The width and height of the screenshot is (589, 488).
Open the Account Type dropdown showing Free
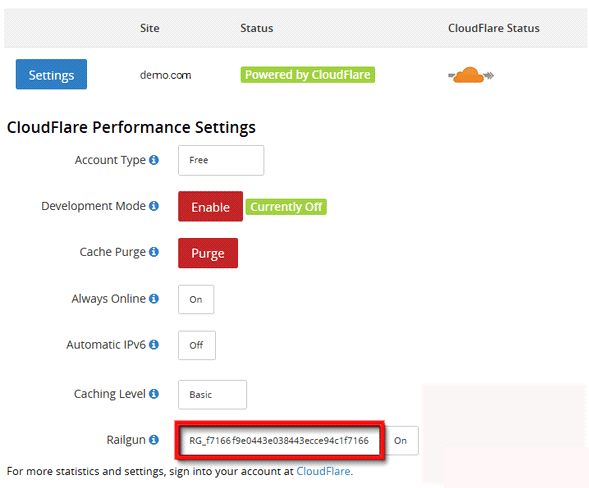221,160
